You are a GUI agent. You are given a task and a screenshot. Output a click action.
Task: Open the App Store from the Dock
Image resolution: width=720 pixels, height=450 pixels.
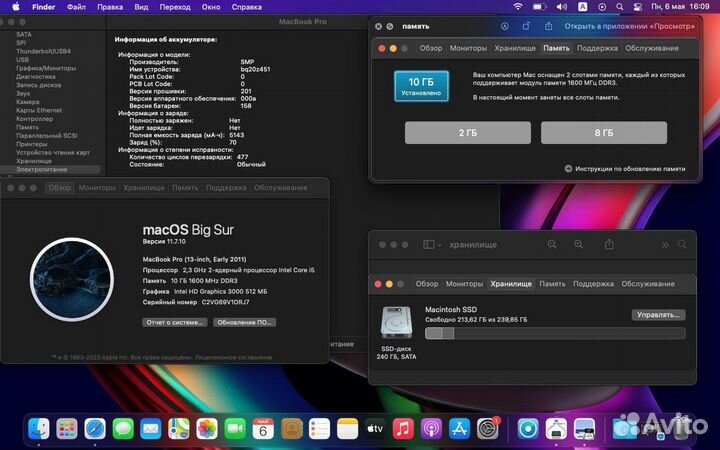pyautogui.click(x=459, y=429)
